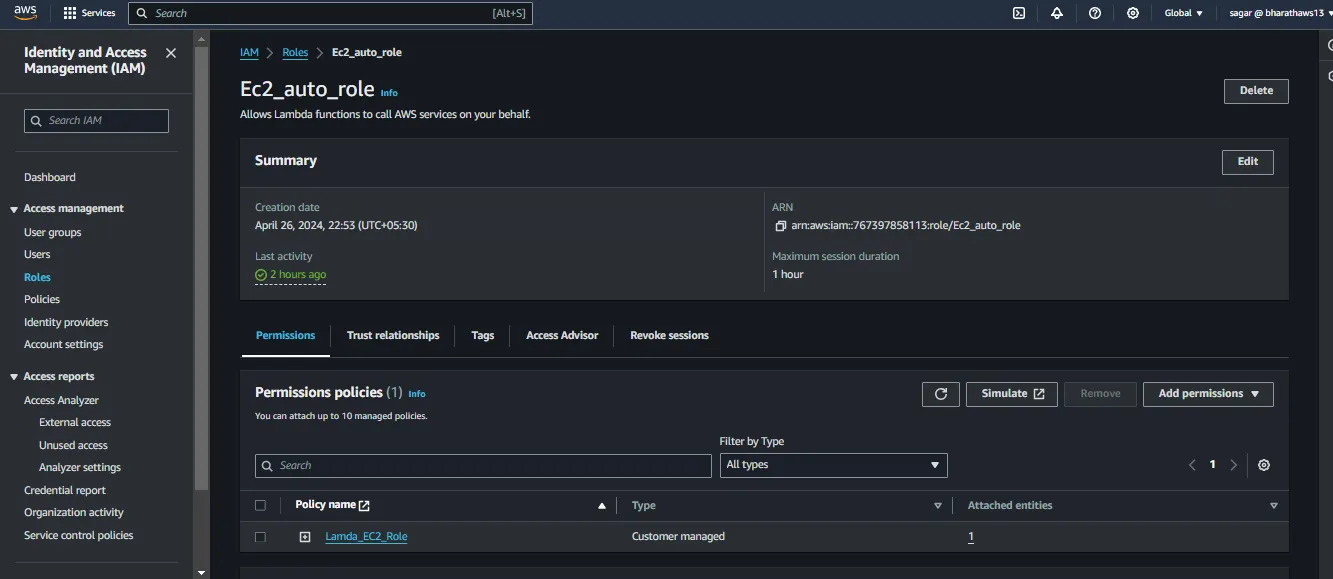
Task: Expand the Lamda_EC2_Role policy details
Action: pyautogui.click(x=305, y=537)
